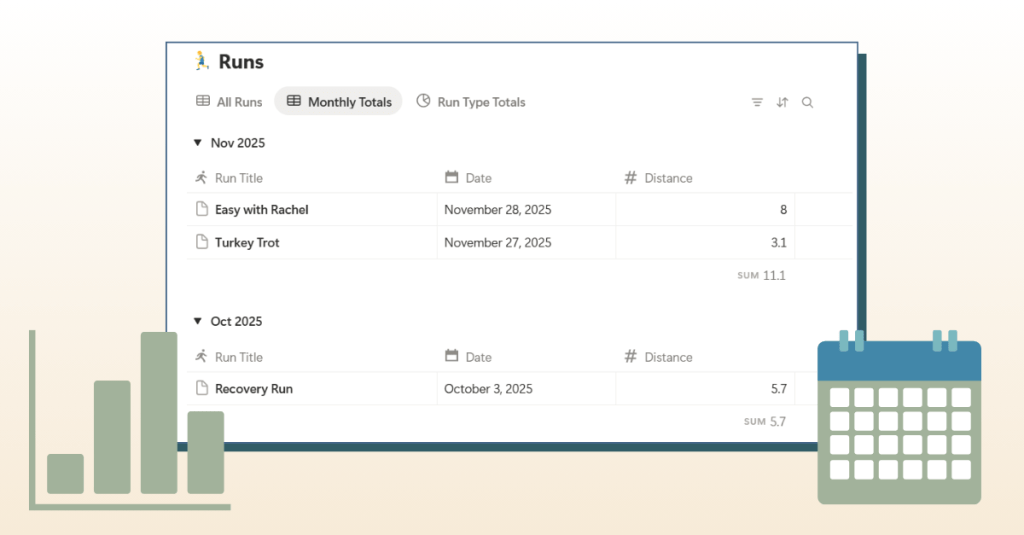The image size is (1024, 535).
Task: Click page icon beside Turkey Trot
Action: pos(201,243)
